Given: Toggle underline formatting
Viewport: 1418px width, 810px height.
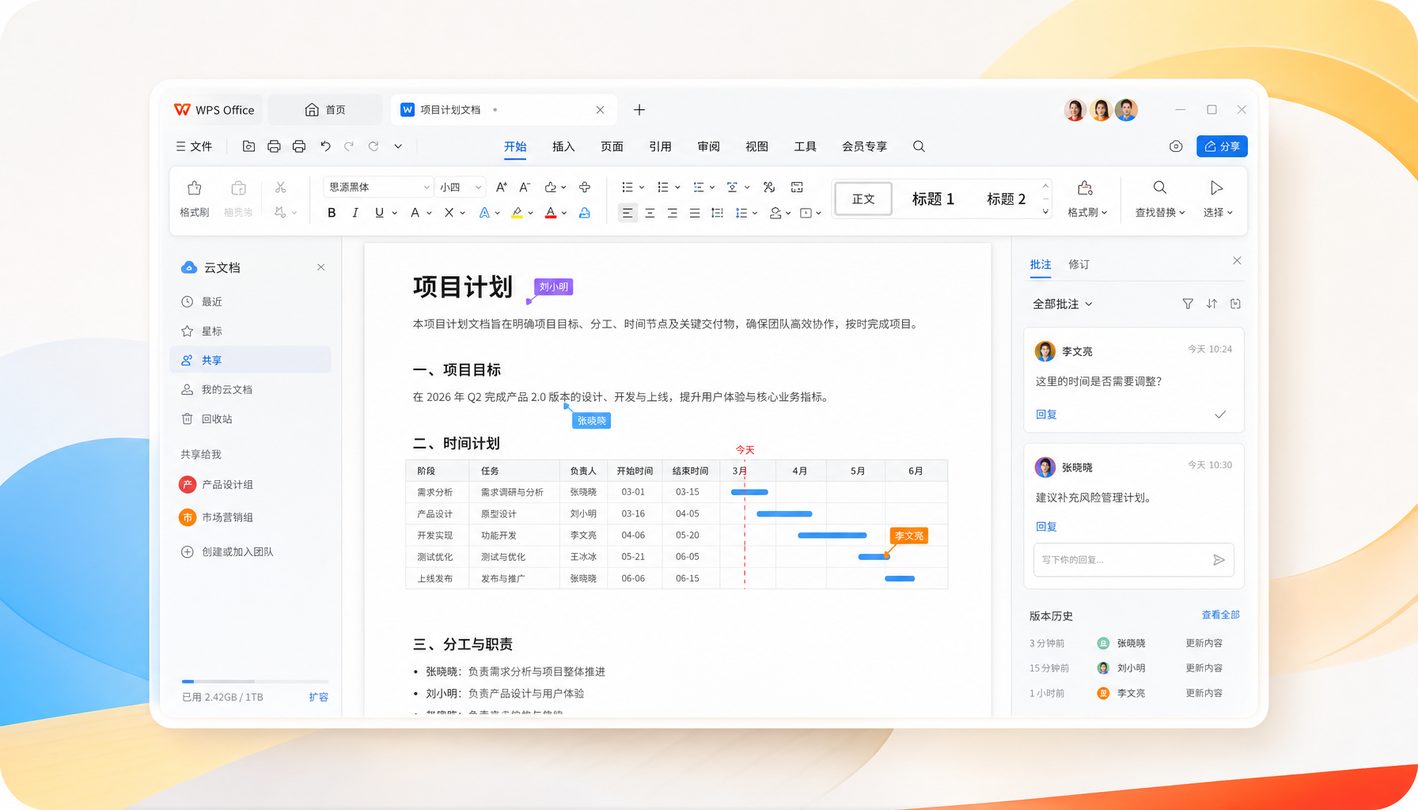Looking at the screenshot, I should click(379, 213).
